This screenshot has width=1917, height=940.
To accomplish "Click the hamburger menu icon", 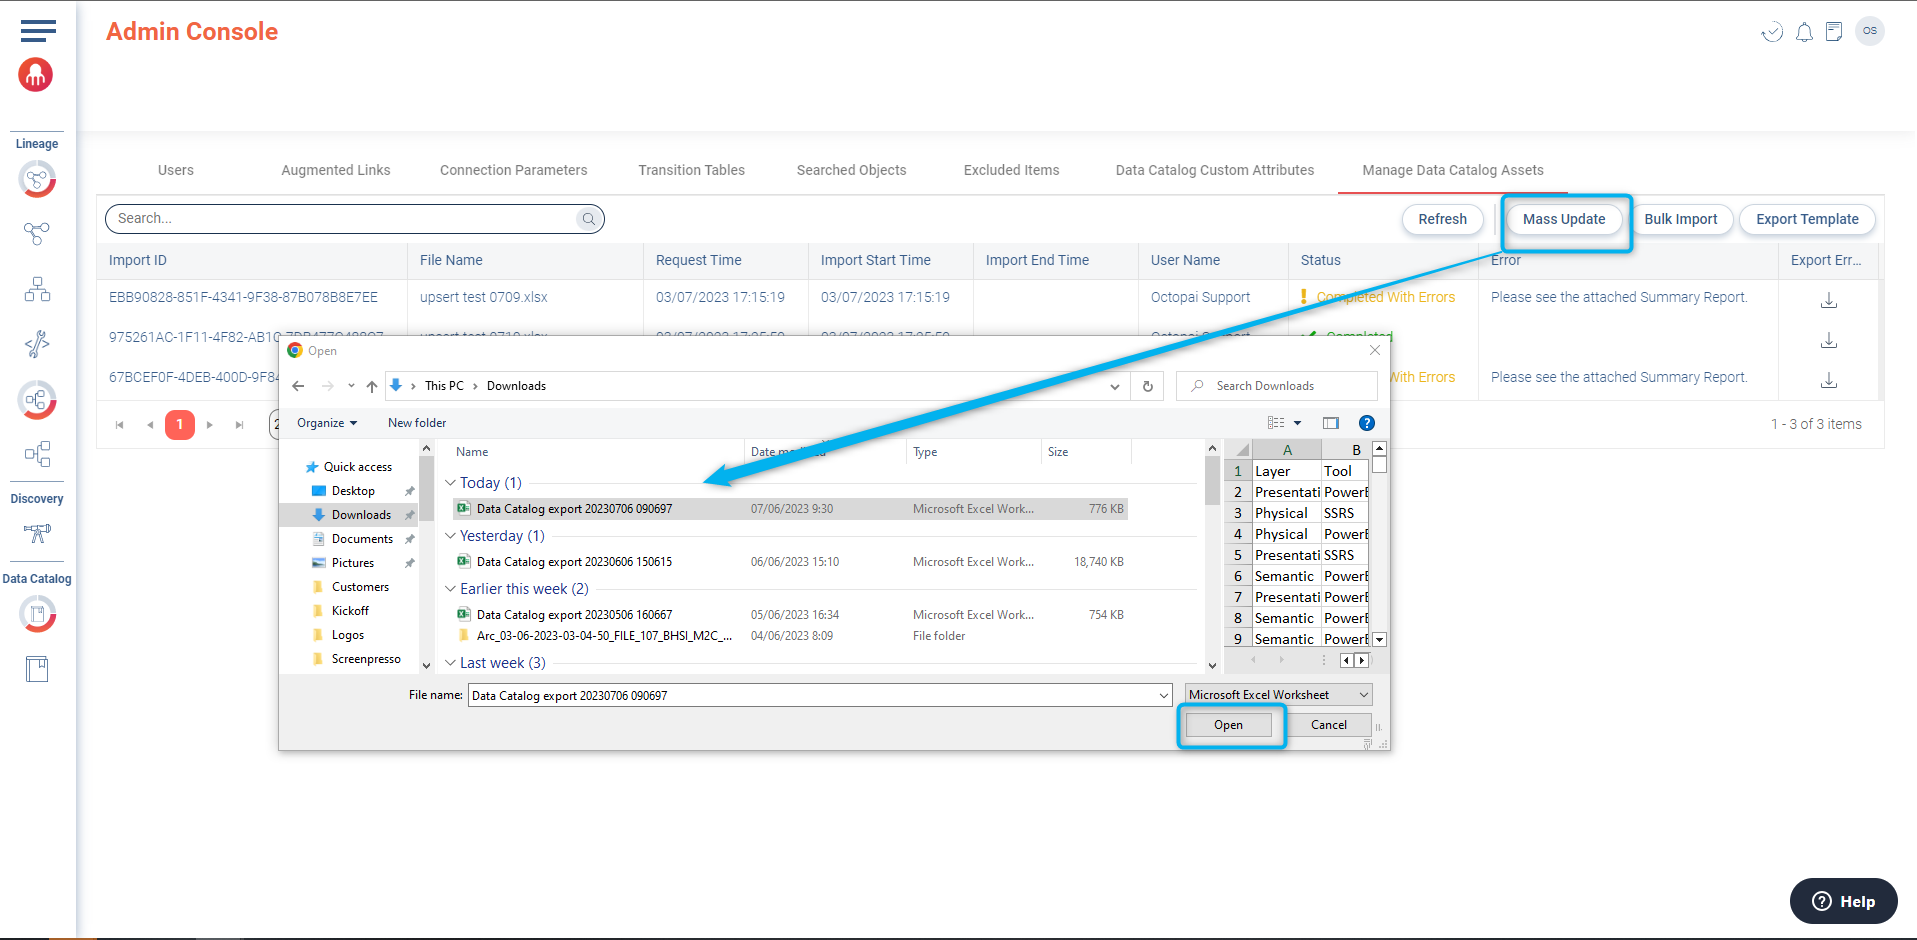I will pos(38,31).
